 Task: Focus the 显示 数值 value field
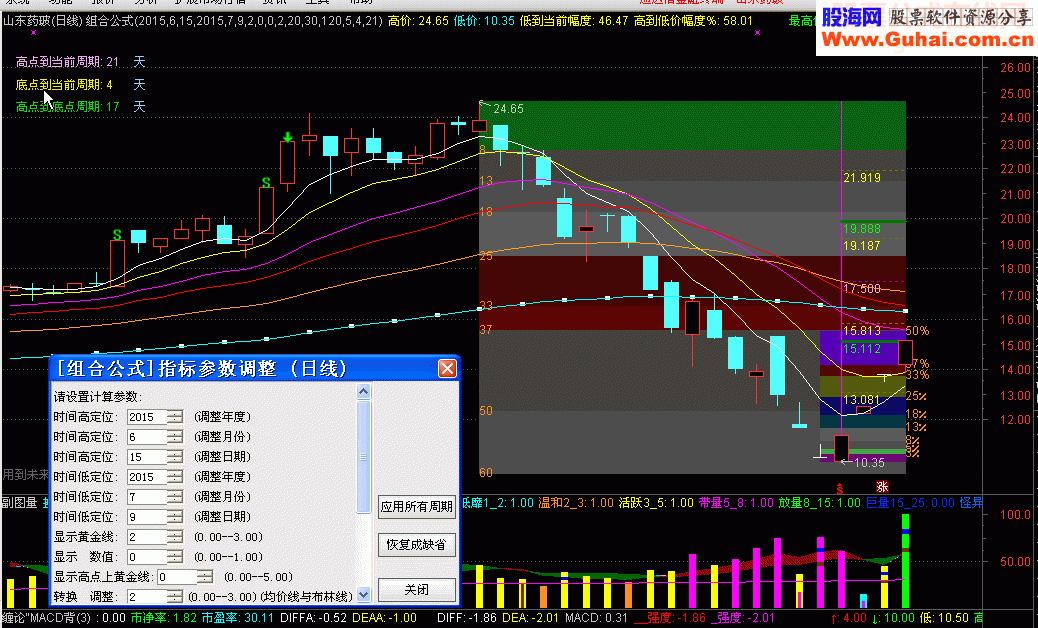pyautogui.click(x=147, y=557)
